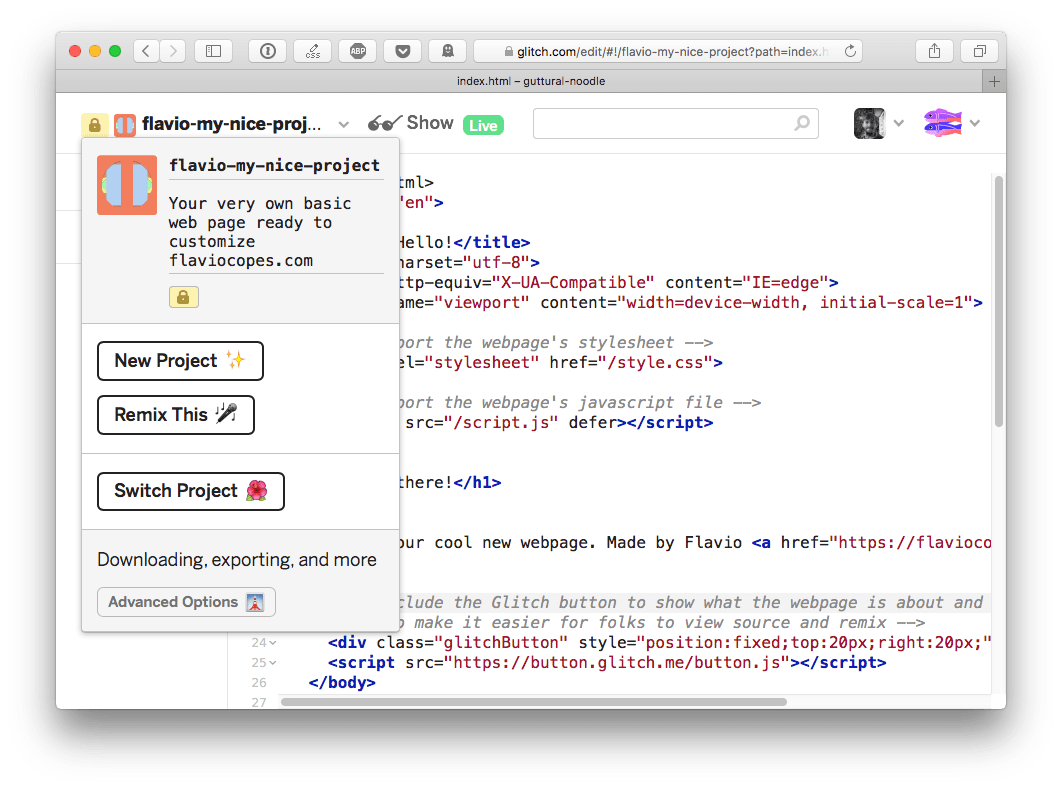Click the headphones project avatar in the popup
1062x789 pixels.
pos(126,185)
